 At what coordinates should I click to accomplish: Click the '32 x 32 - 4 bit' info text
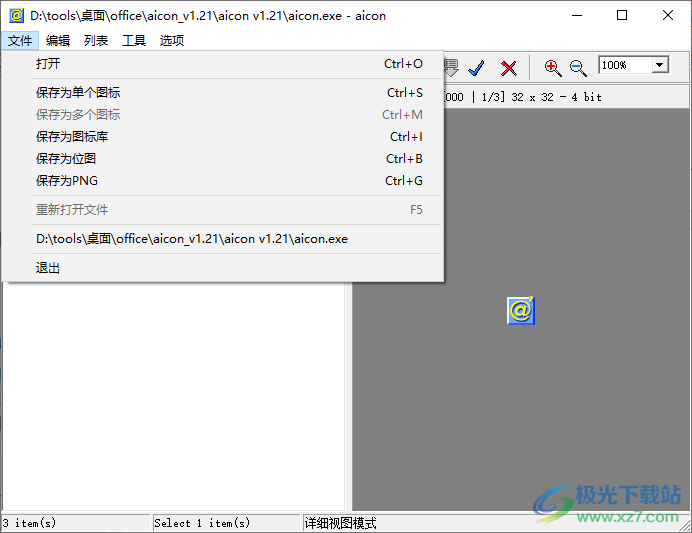[556, 97]
